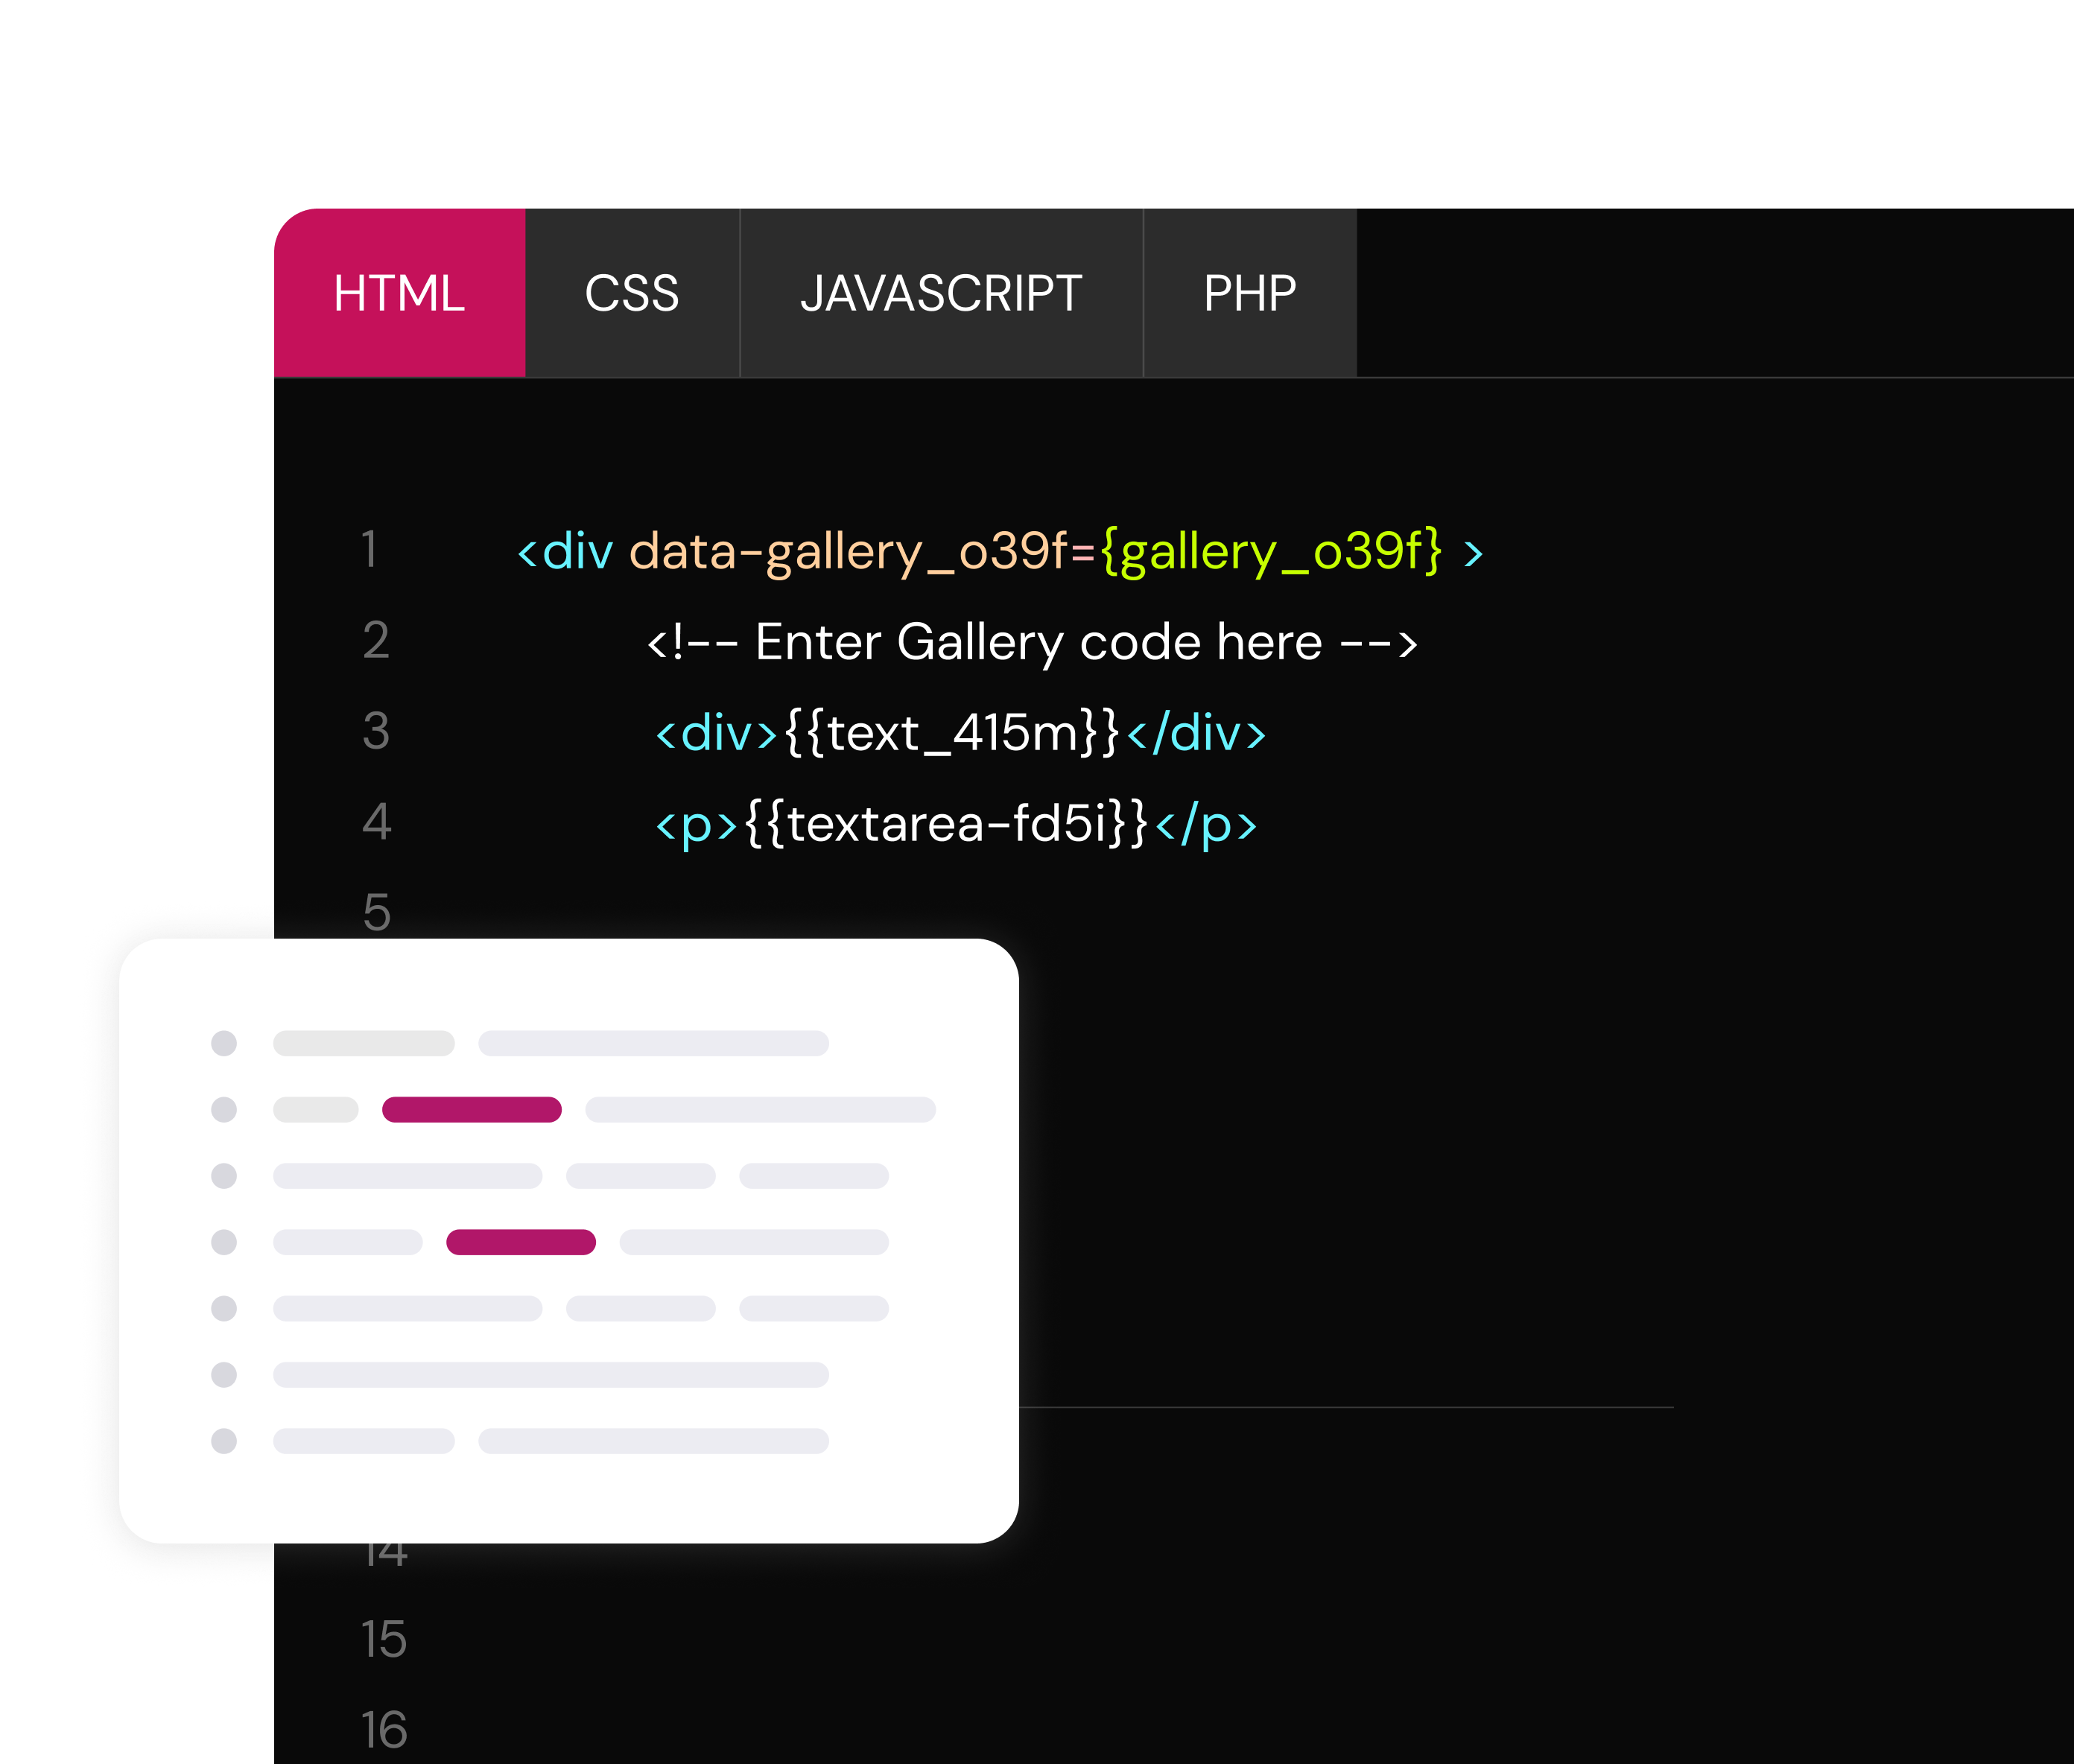Click line number 4 in gutter
The image size is (2074, 1764).
click(x=376, y=822)
